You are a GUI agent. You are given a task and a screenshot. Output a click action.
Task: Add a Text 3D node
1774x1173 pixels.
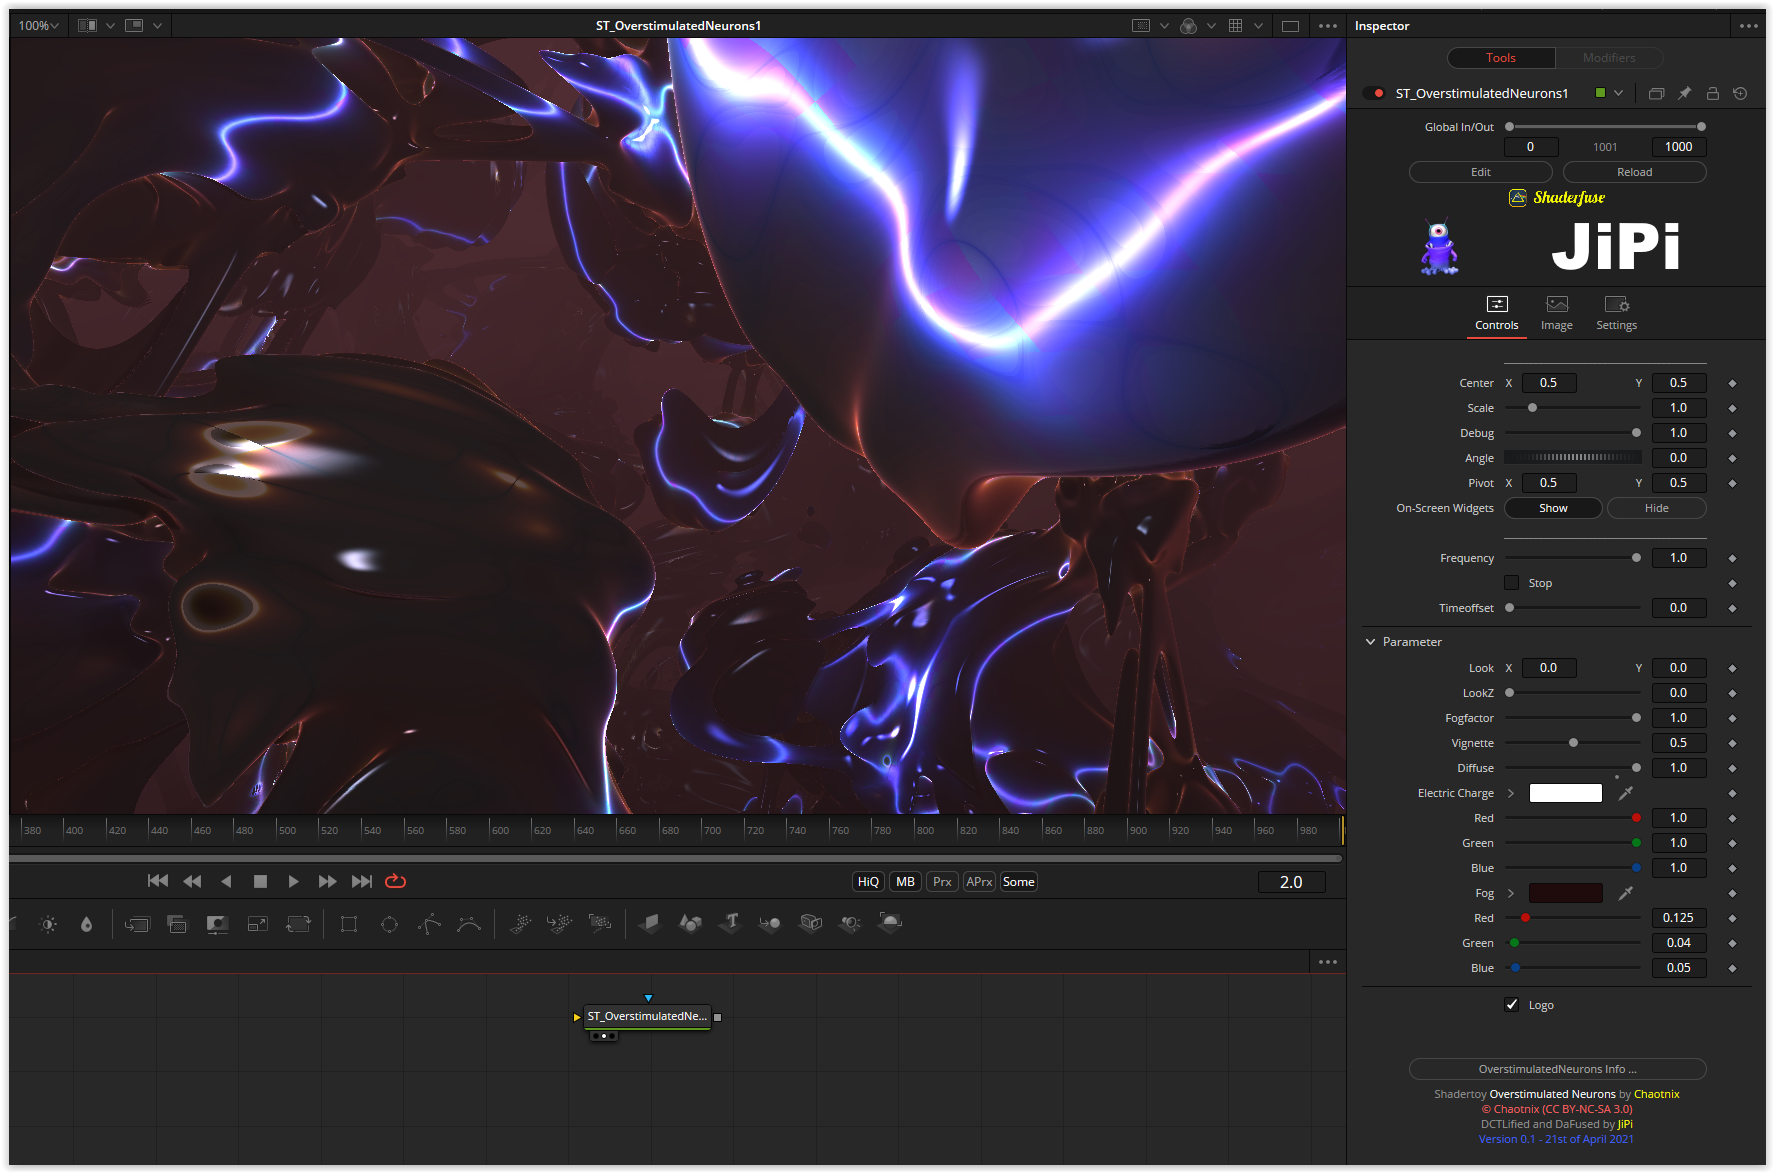tap(731, 922)
